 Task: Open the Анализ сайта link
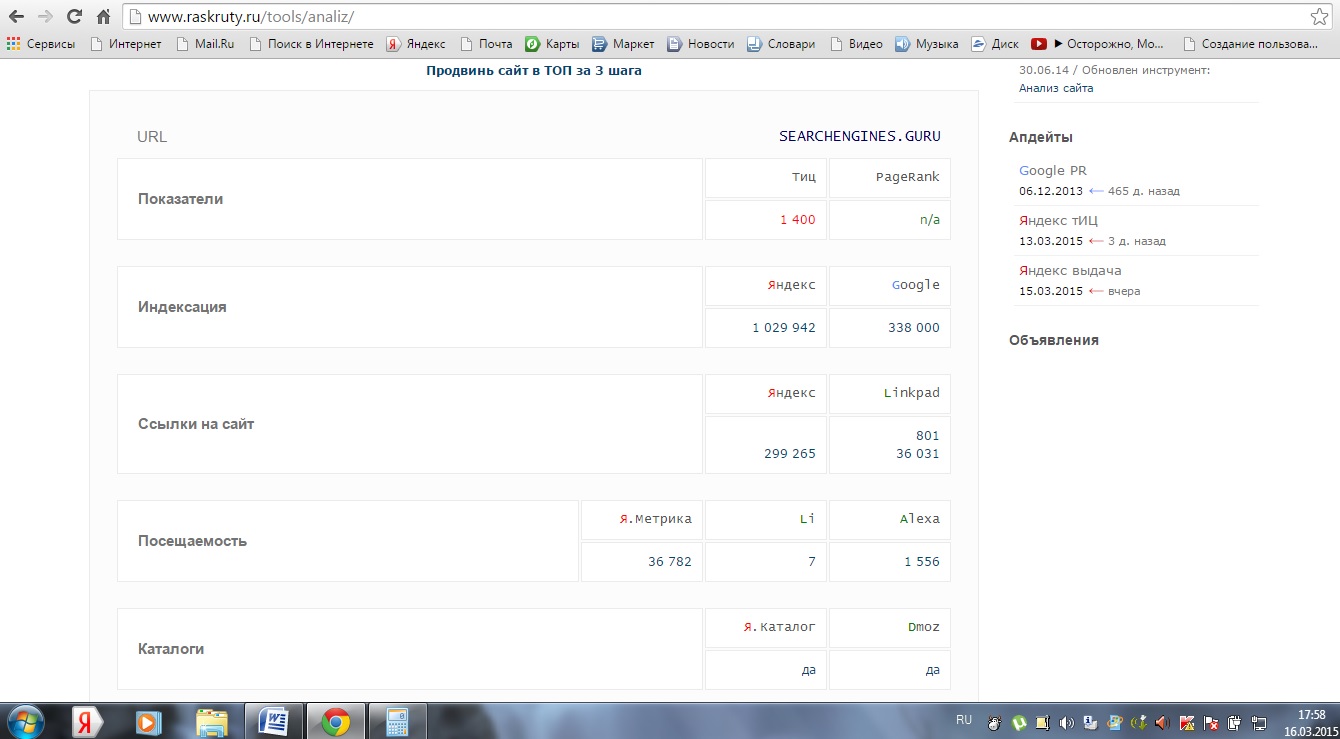click(1056, 88)
